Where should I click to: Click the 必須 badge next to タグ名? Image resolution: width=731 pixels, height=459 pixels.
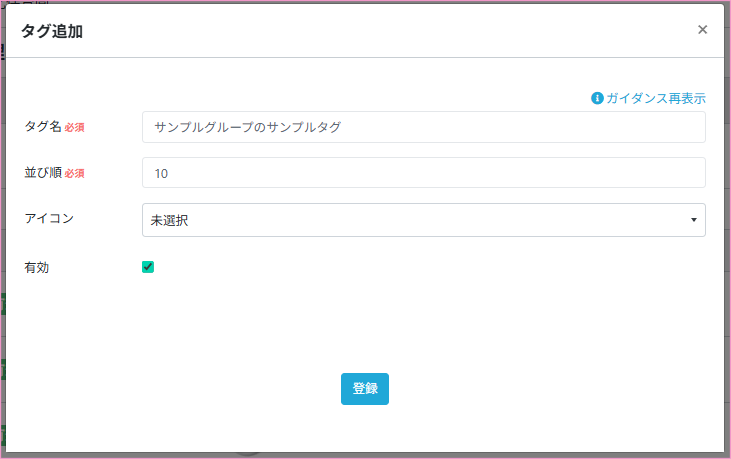coord(75,128)
